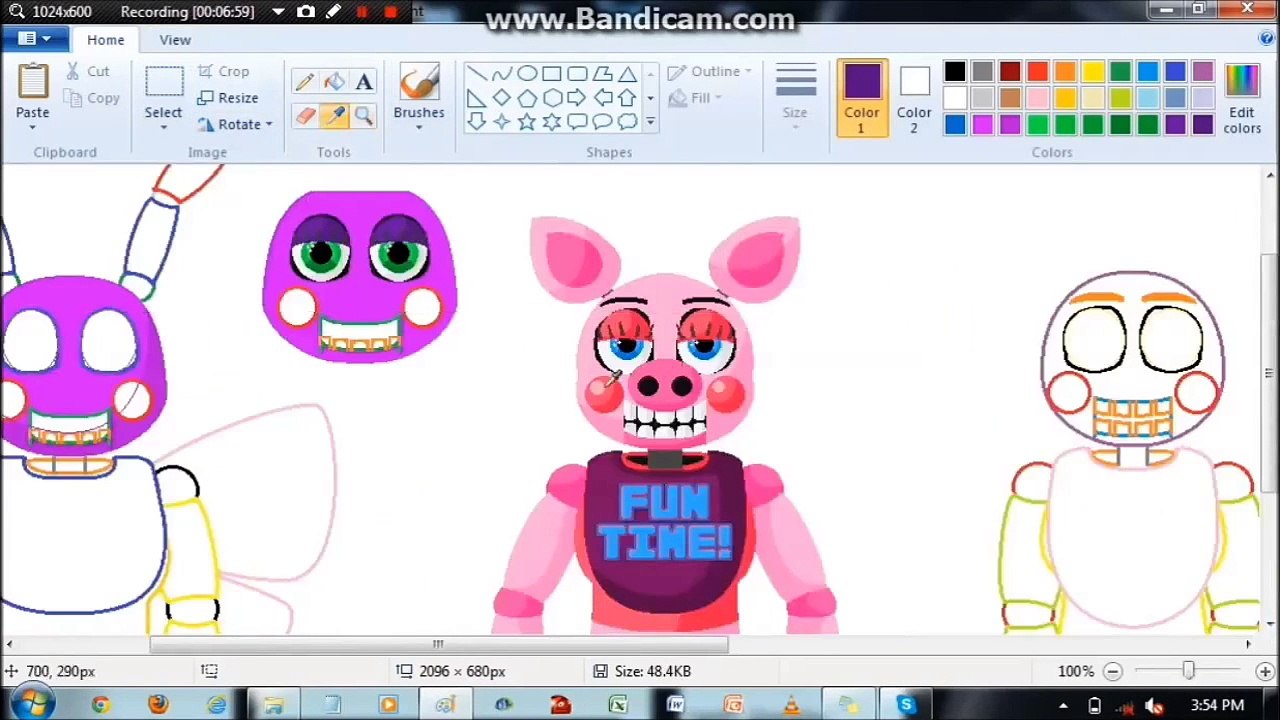This screenshot has height=720, width=1280.
Task: Expand the Brushes dropdown
Action: (418, 128)
